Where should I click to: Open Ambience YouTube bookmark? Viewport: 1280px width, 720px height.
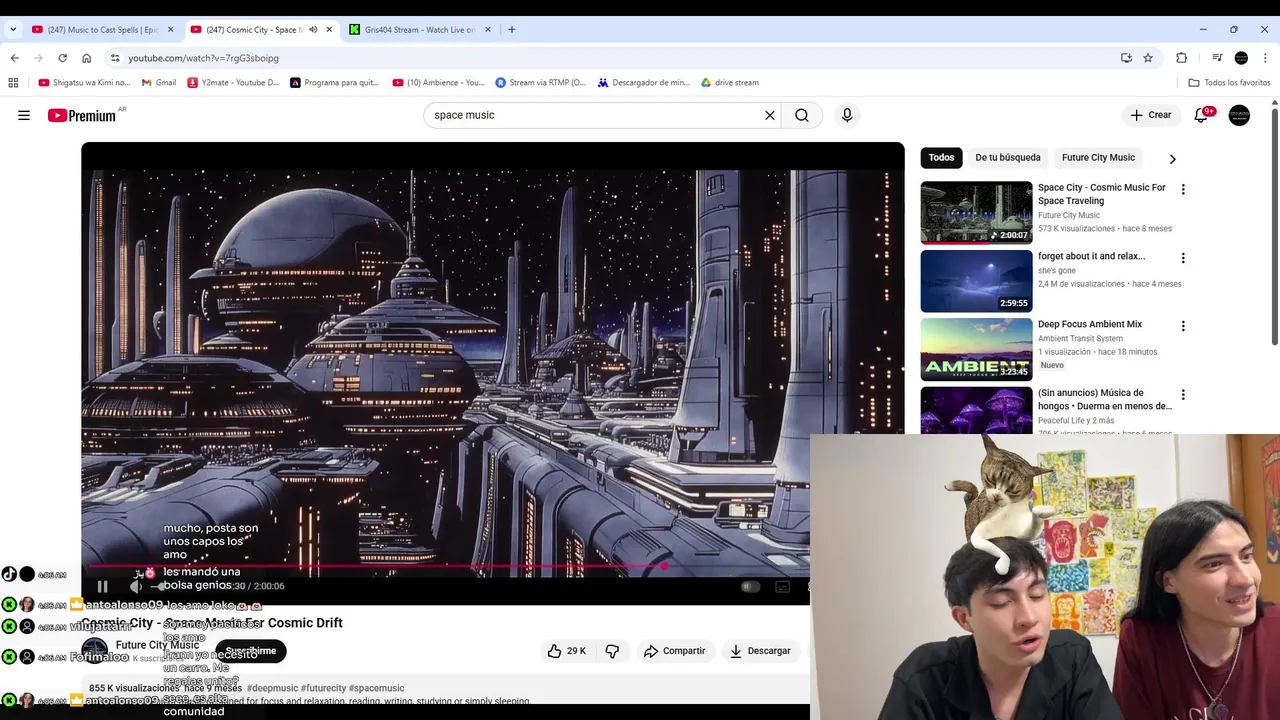click(x=438, y=83)
